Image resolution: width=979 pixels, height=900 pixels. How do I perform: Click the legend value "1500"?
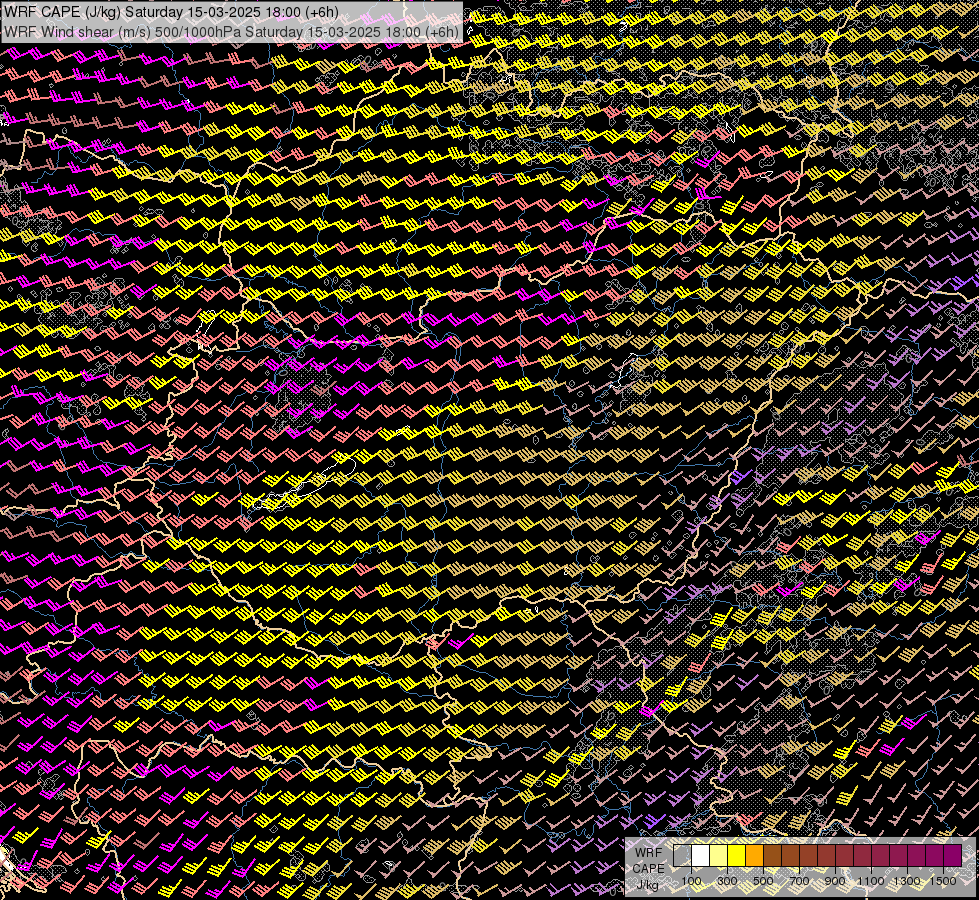tap(943, 881)
